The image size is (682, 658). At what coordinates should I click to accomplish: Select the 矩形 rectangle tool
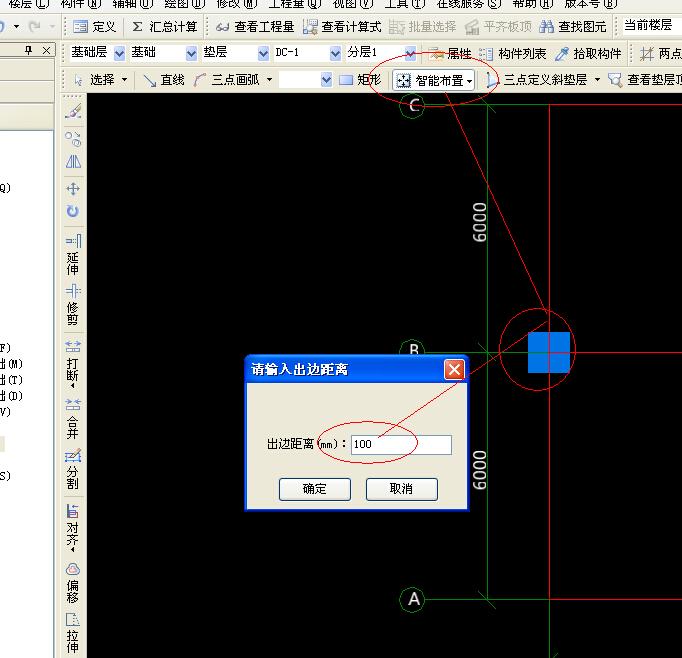360,80
